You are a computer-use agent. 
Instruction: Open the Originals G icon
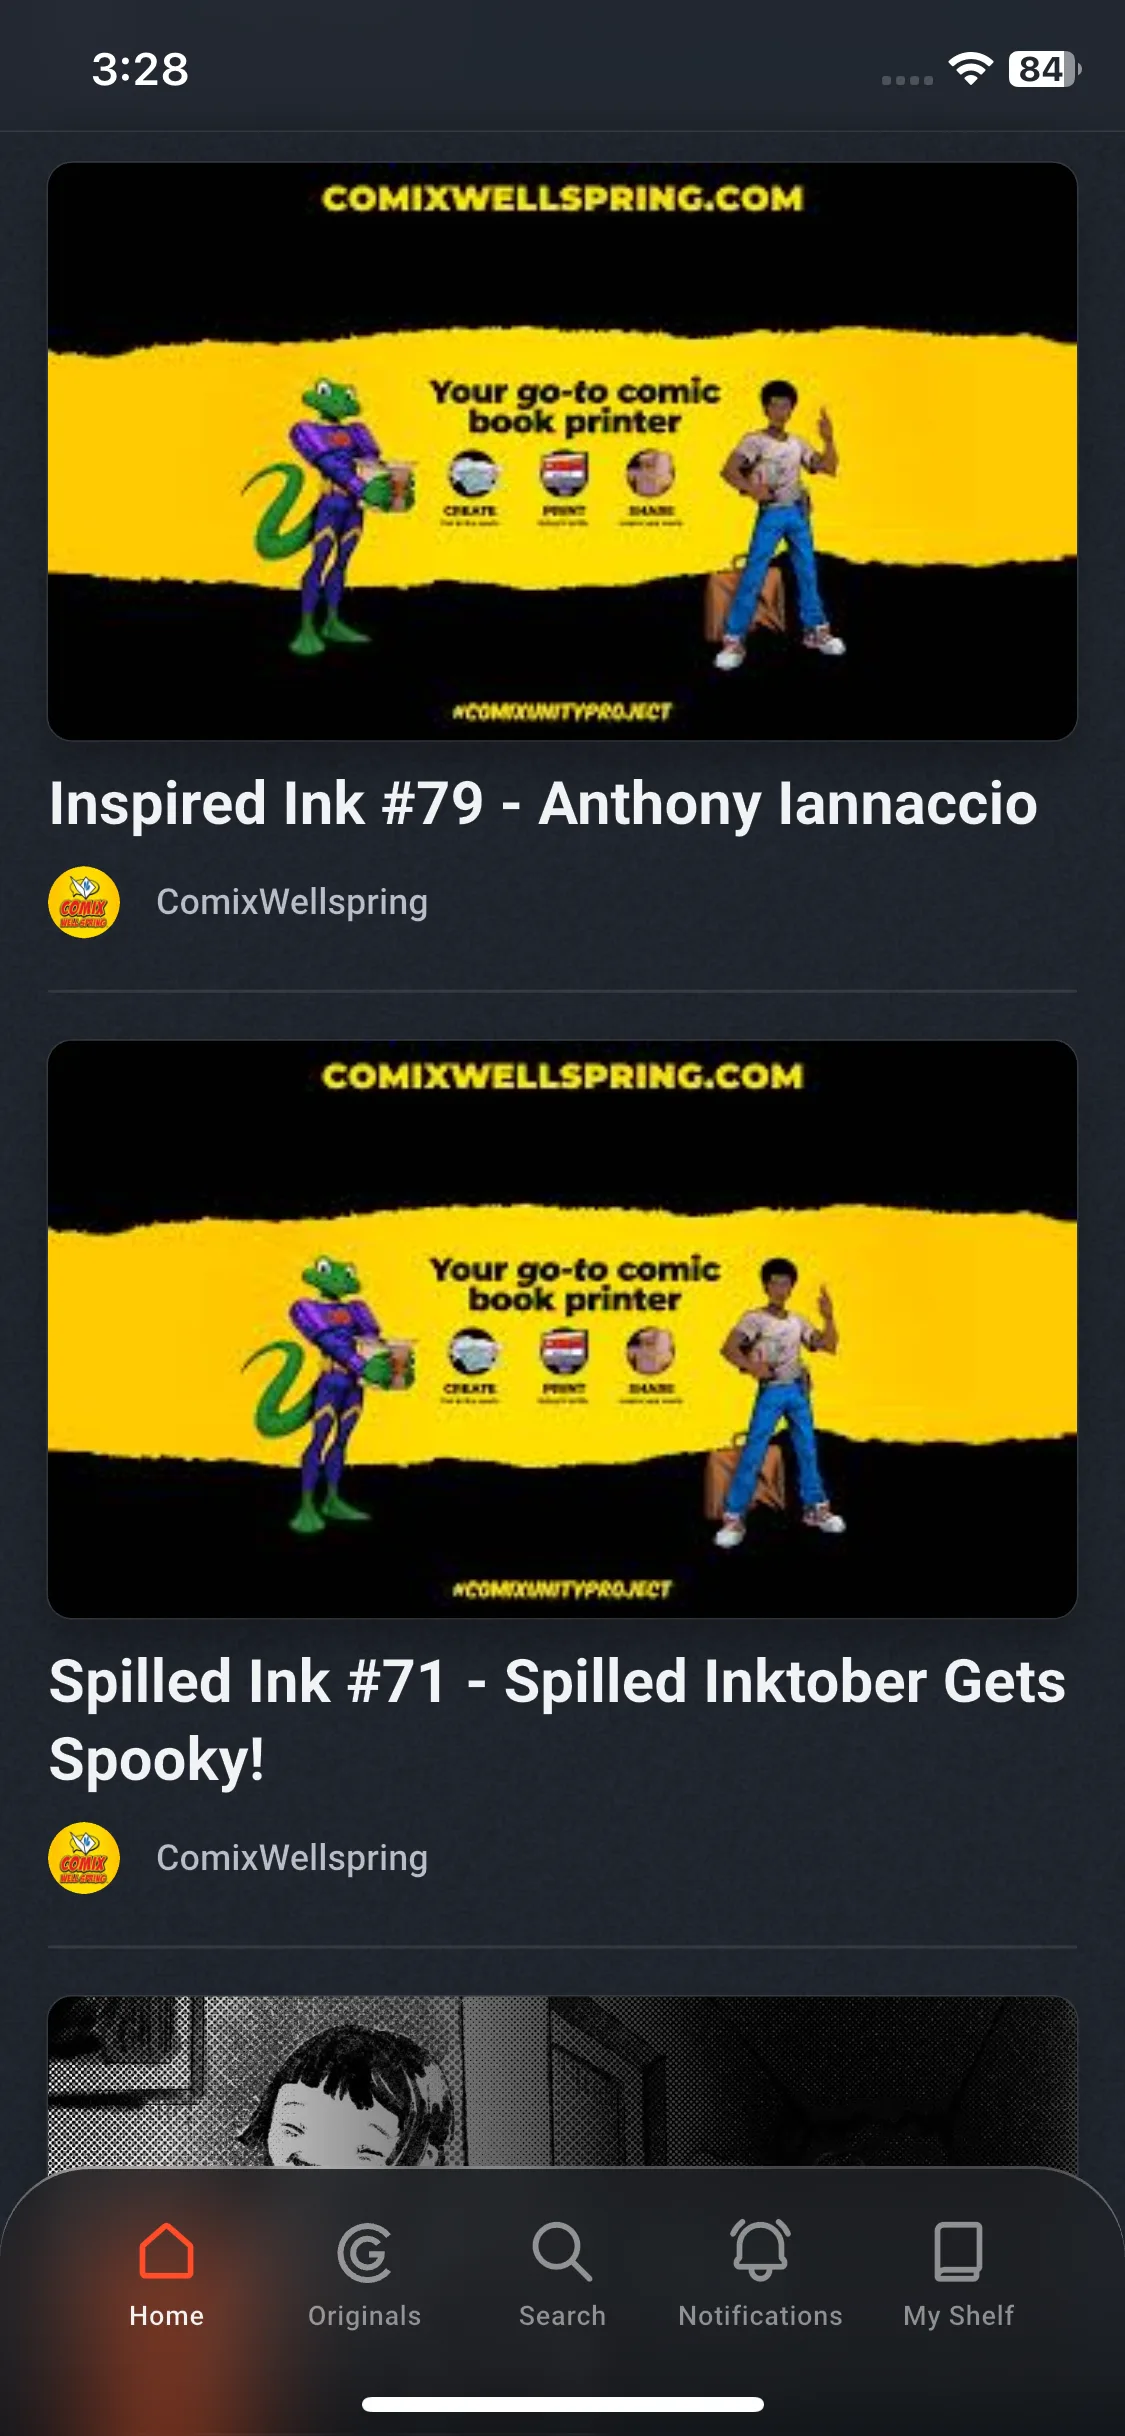tap(364, 2253)
